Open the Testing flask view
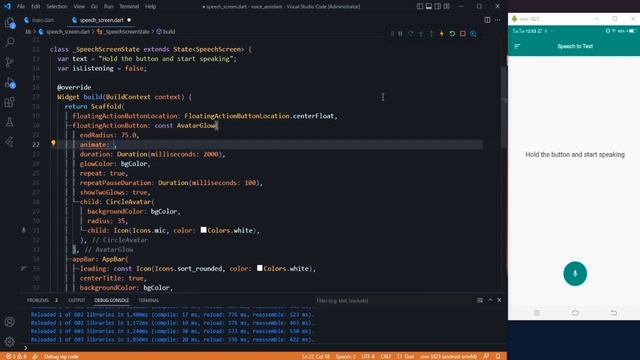The height and width of the screenshot is (360, 640). [9, 122]
